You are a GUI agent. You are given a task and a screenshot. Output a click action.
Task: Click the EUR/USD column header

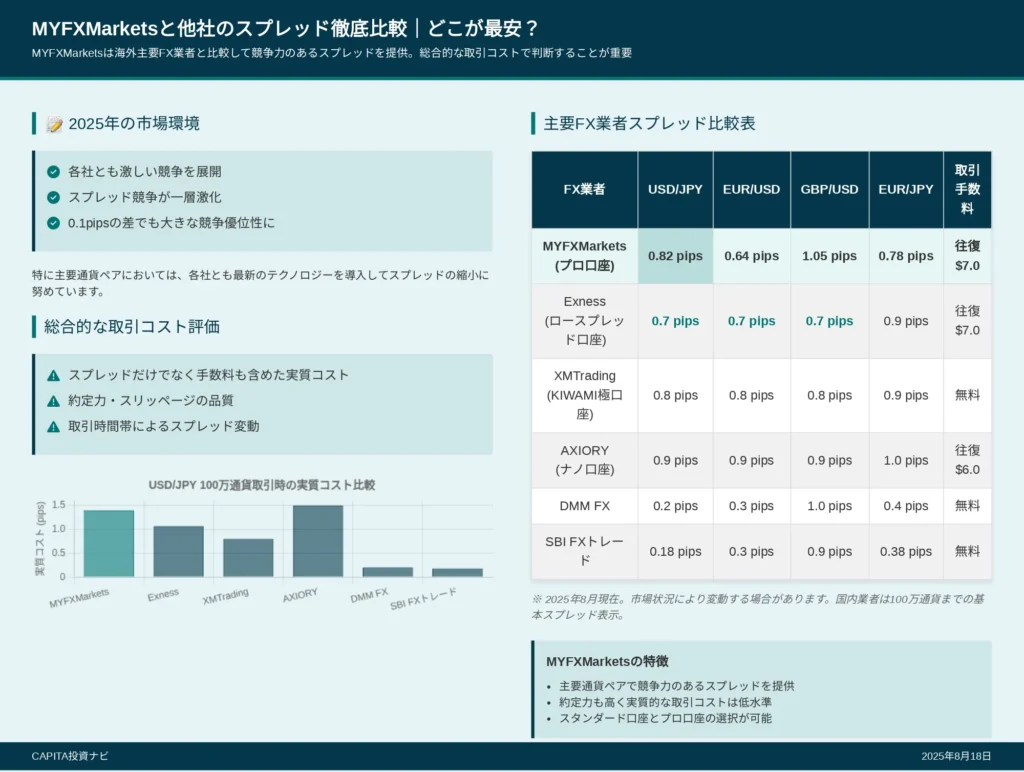(x=752, y=189)
